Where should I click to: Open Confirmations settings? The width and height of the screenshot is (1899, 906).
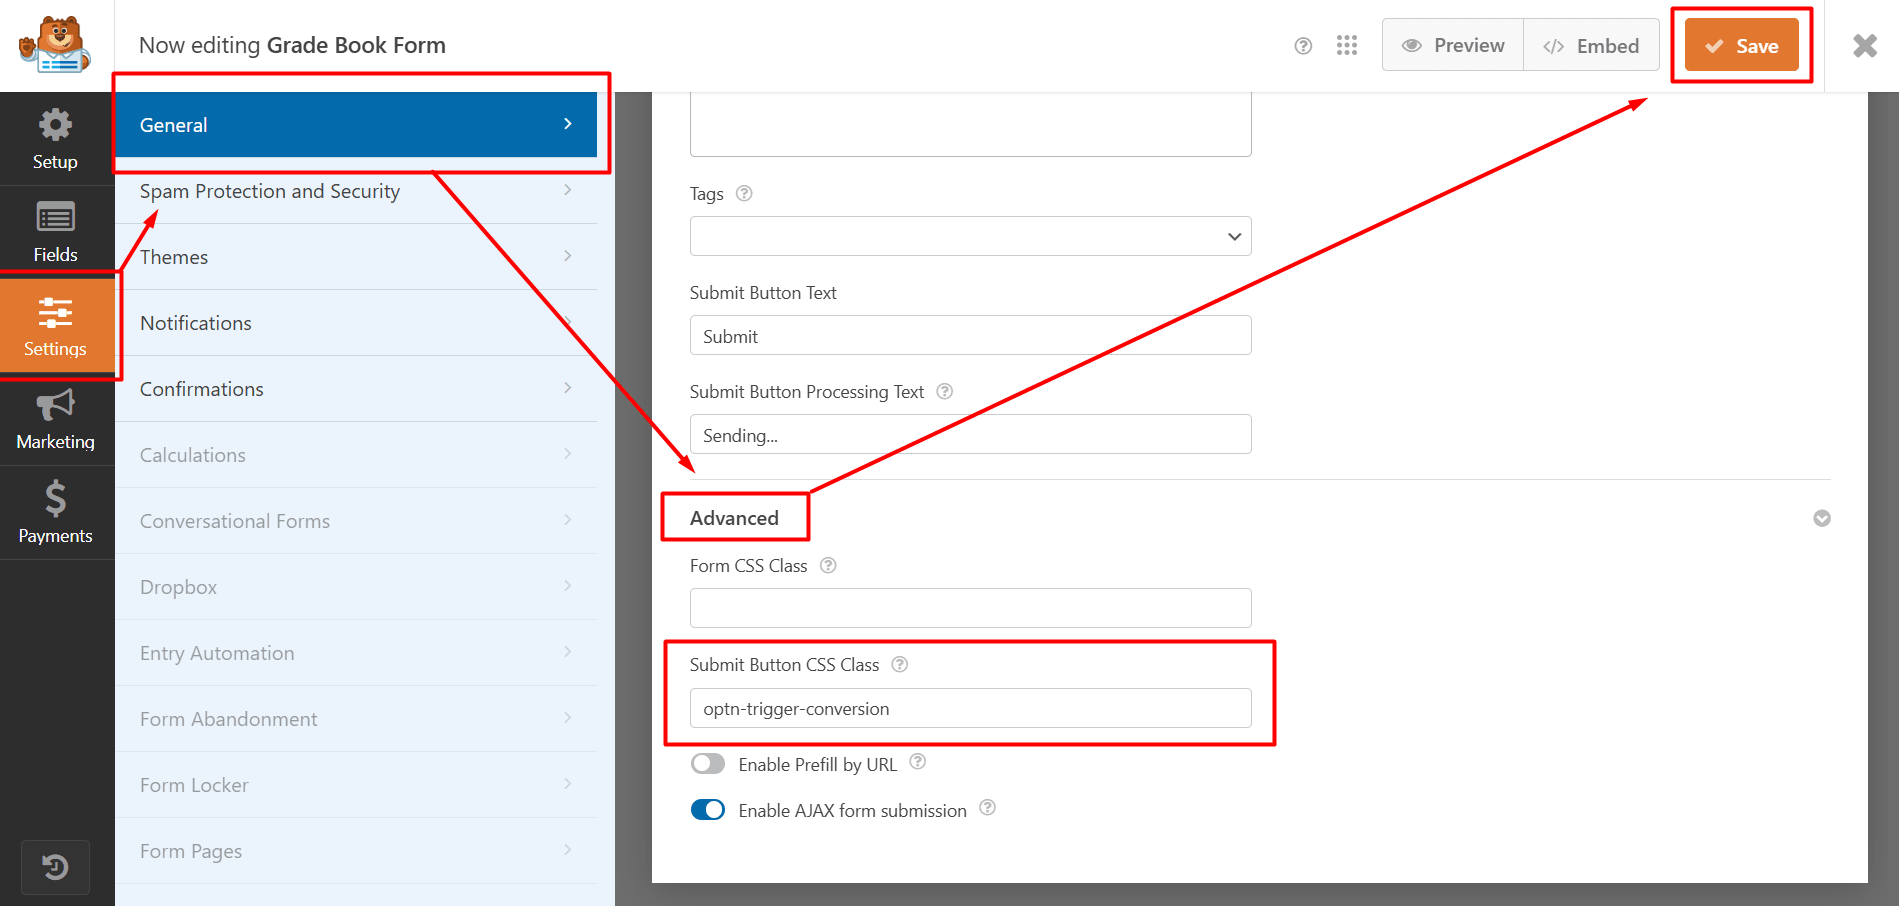[356, 389]
